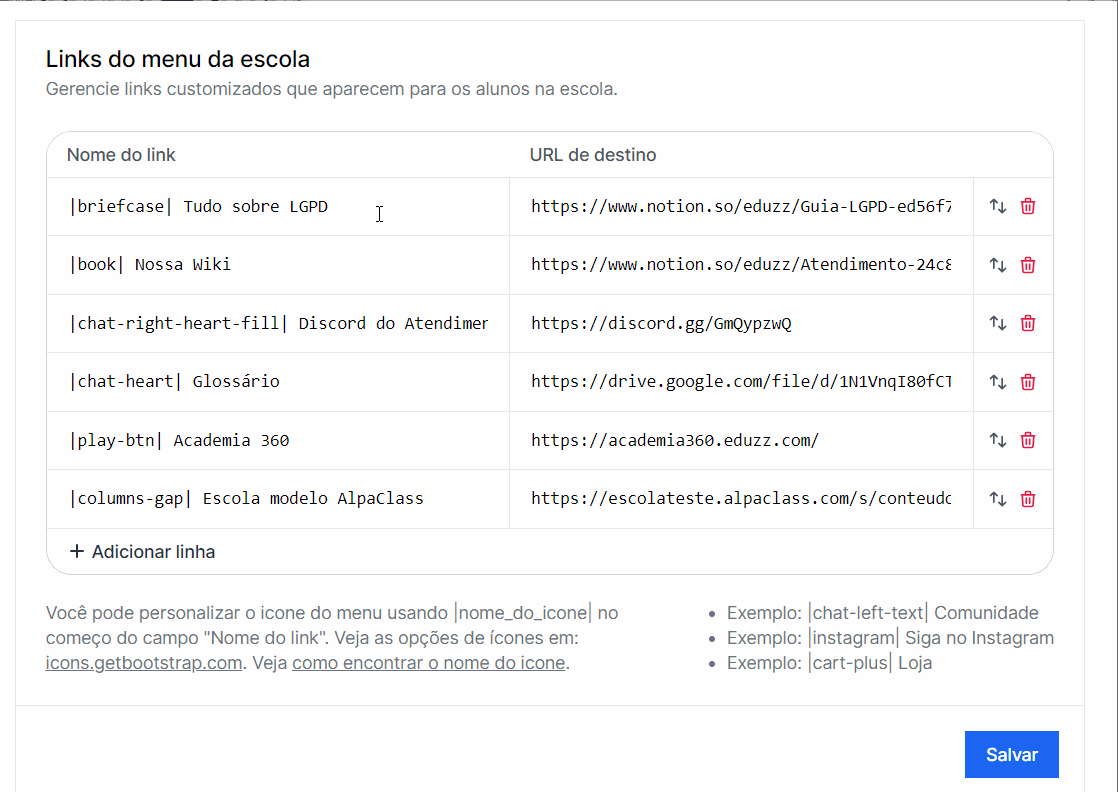This screenshot has height=792, width=1118.
Task: Trash the Academia 360 link row
Action: [x=1028, y=440]
